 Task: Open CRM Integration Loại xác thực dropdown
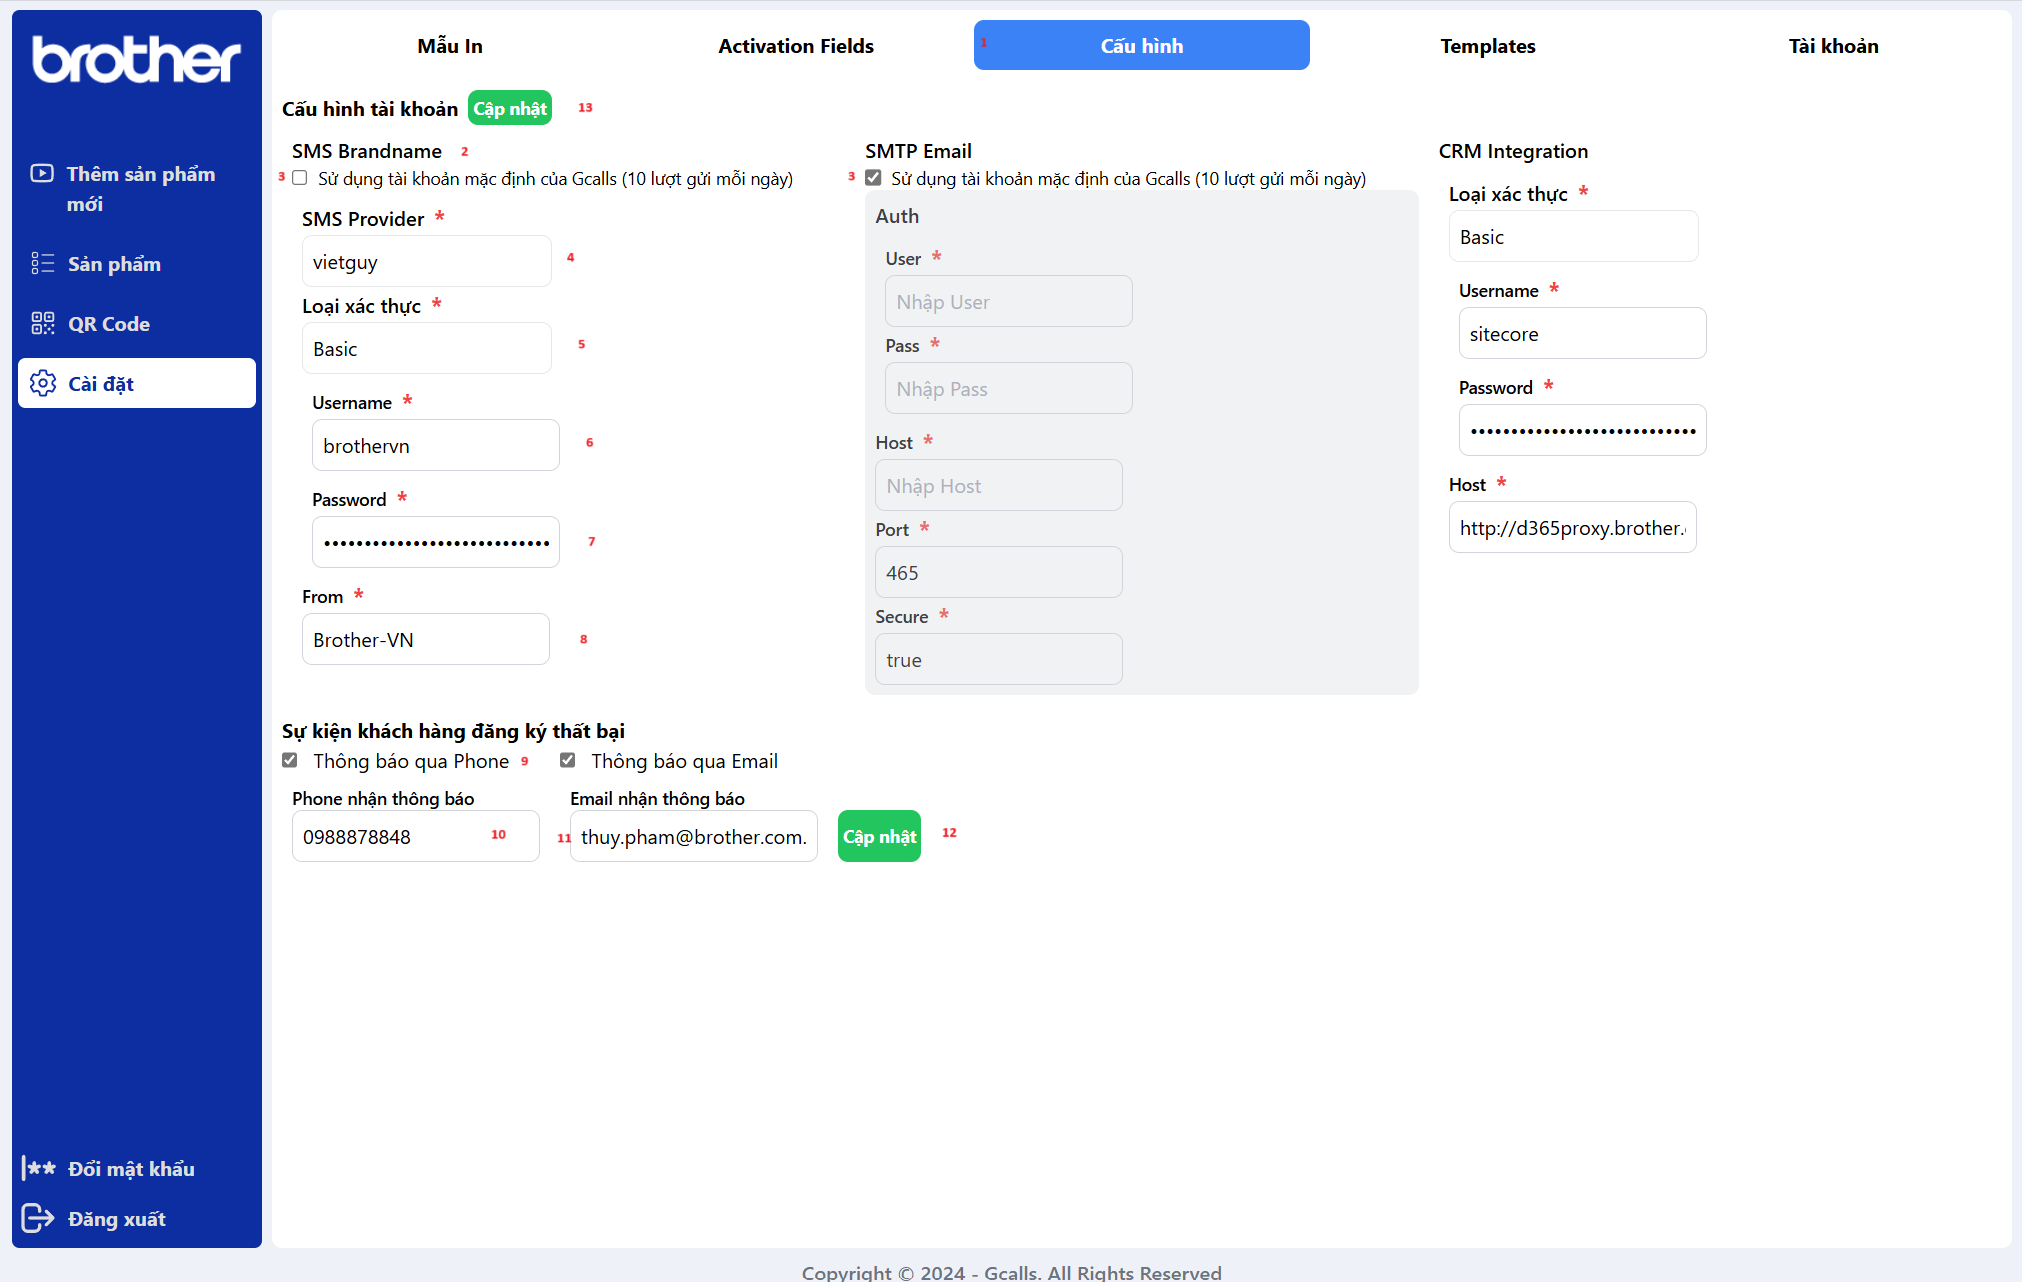pos(1572,237)
